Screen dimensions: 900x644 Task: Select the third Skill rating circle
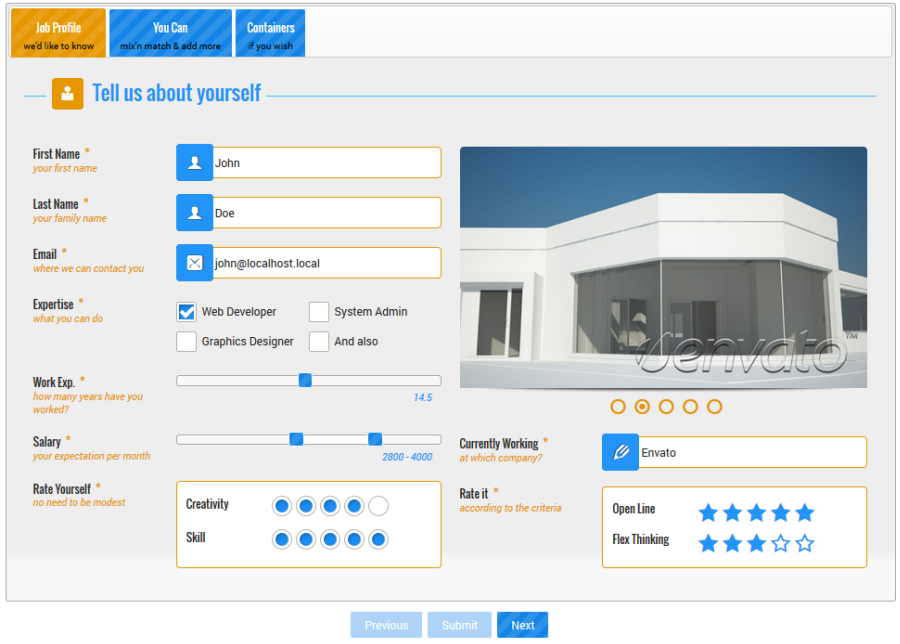click(330, 540)
